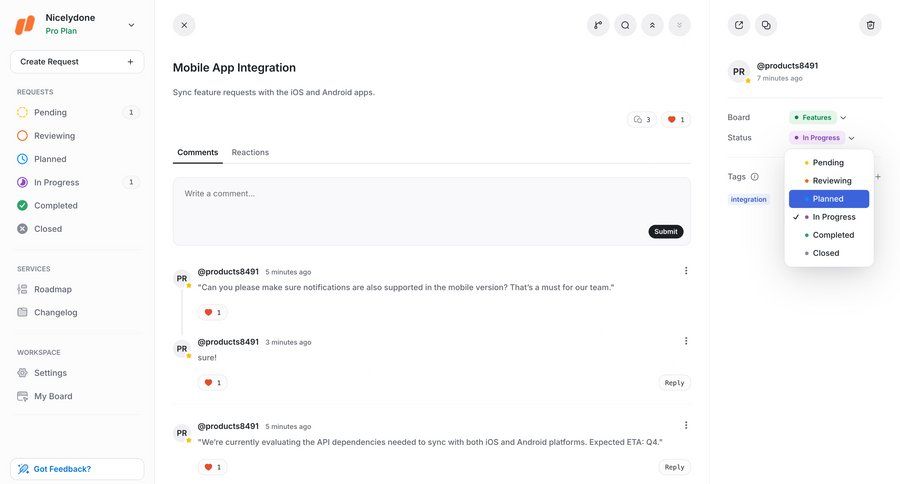Select Planned in the status menu
Screen dimensions: 900x484
(x=828, y=199)
